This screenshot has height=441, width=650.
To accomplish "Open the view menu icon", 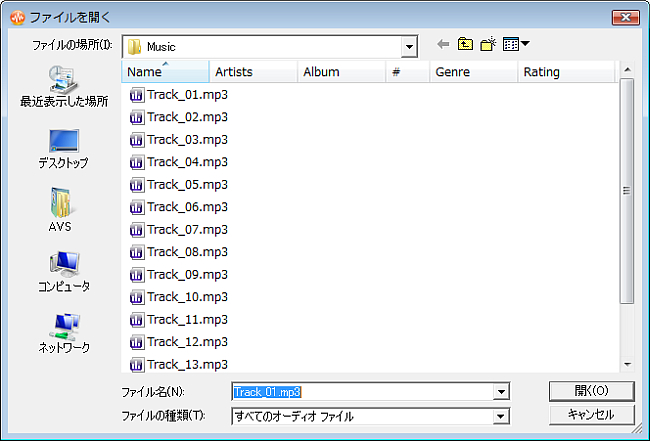I will click(x=516, y=44).
